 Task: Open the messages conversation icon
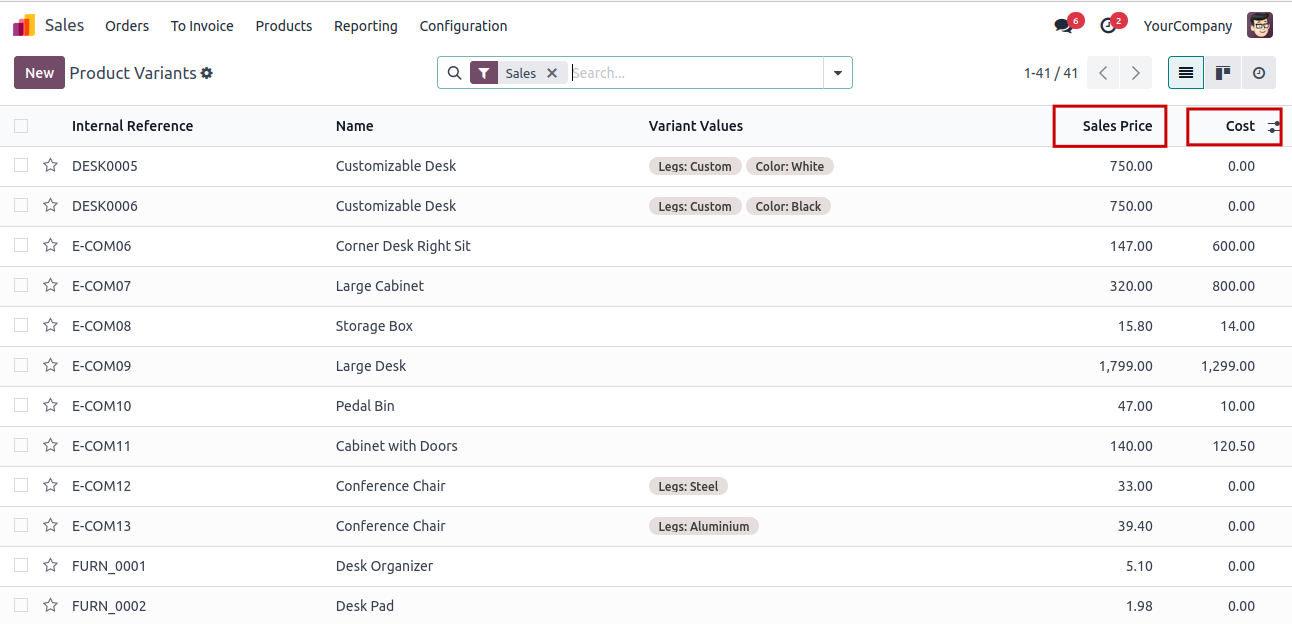tap(1063, 26)
